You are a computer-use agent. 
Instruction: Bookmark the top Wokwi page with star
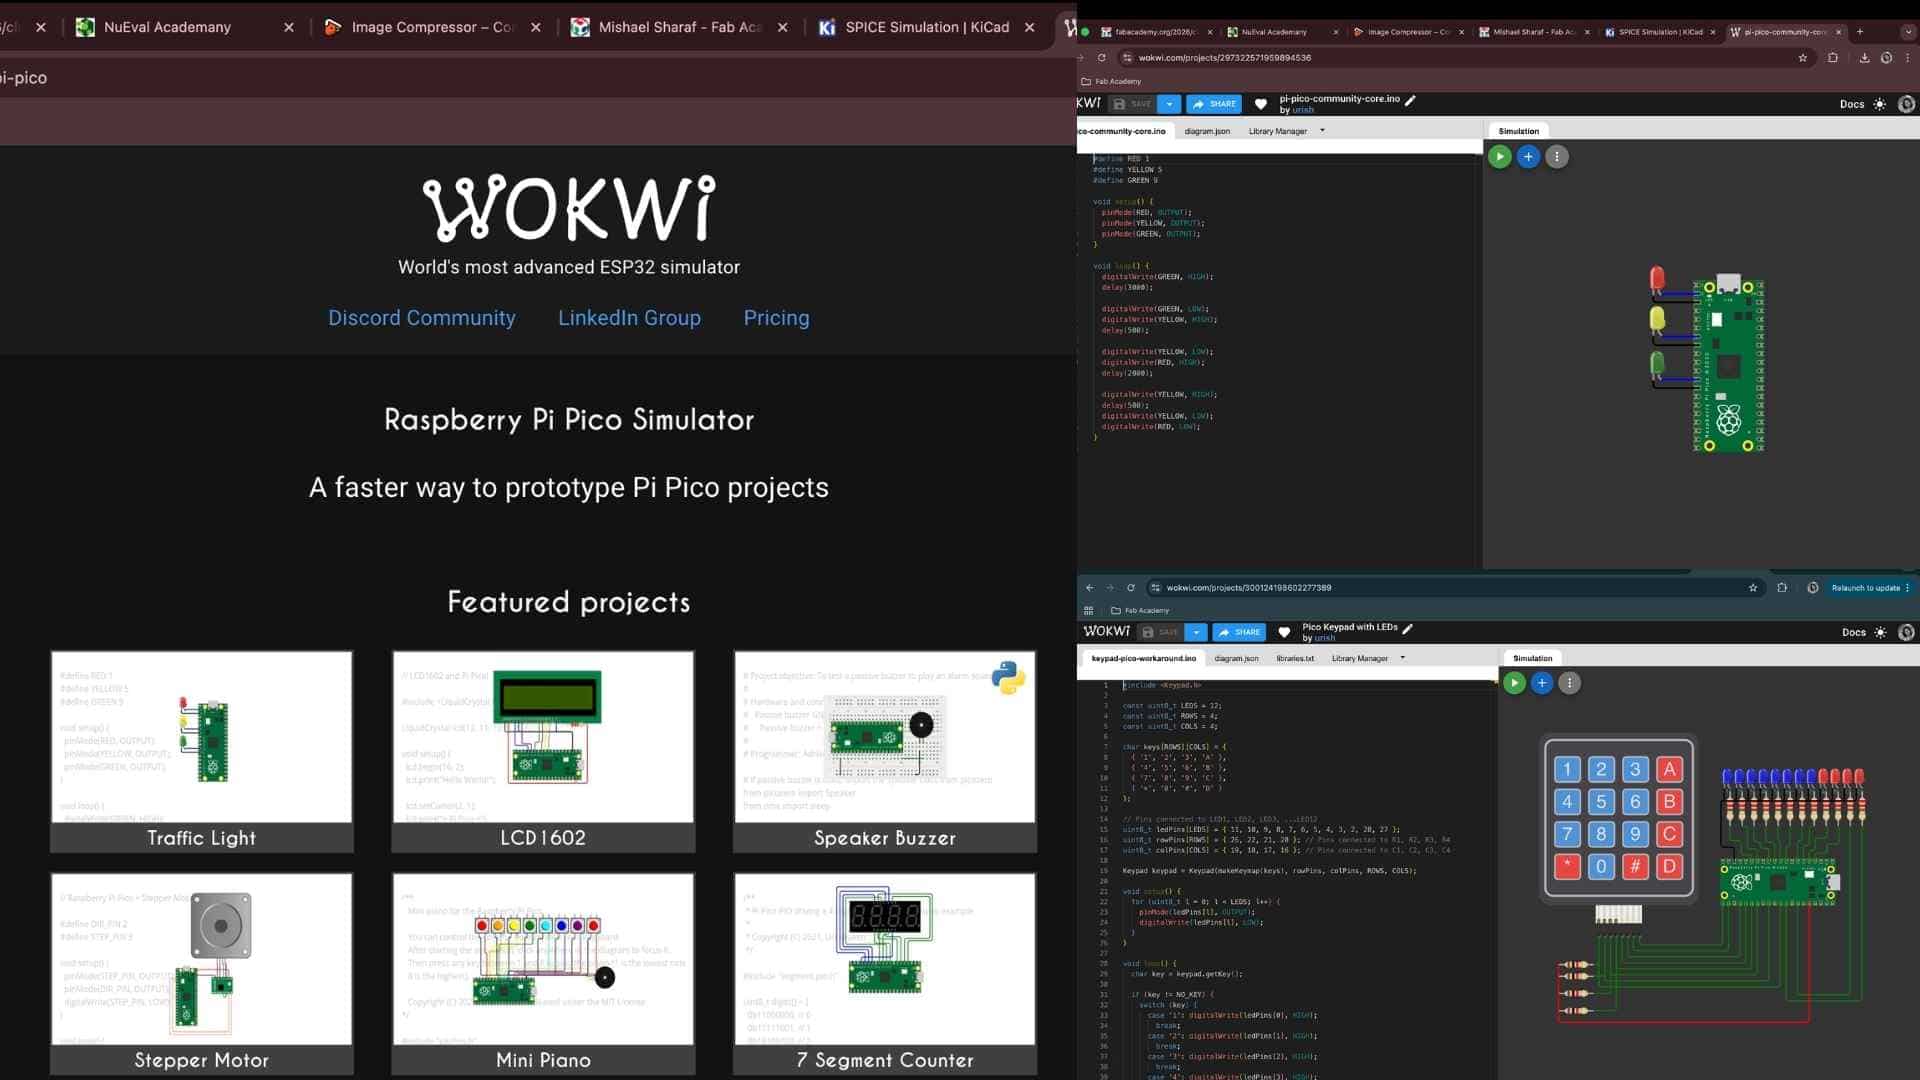[x=1803, y=58]
